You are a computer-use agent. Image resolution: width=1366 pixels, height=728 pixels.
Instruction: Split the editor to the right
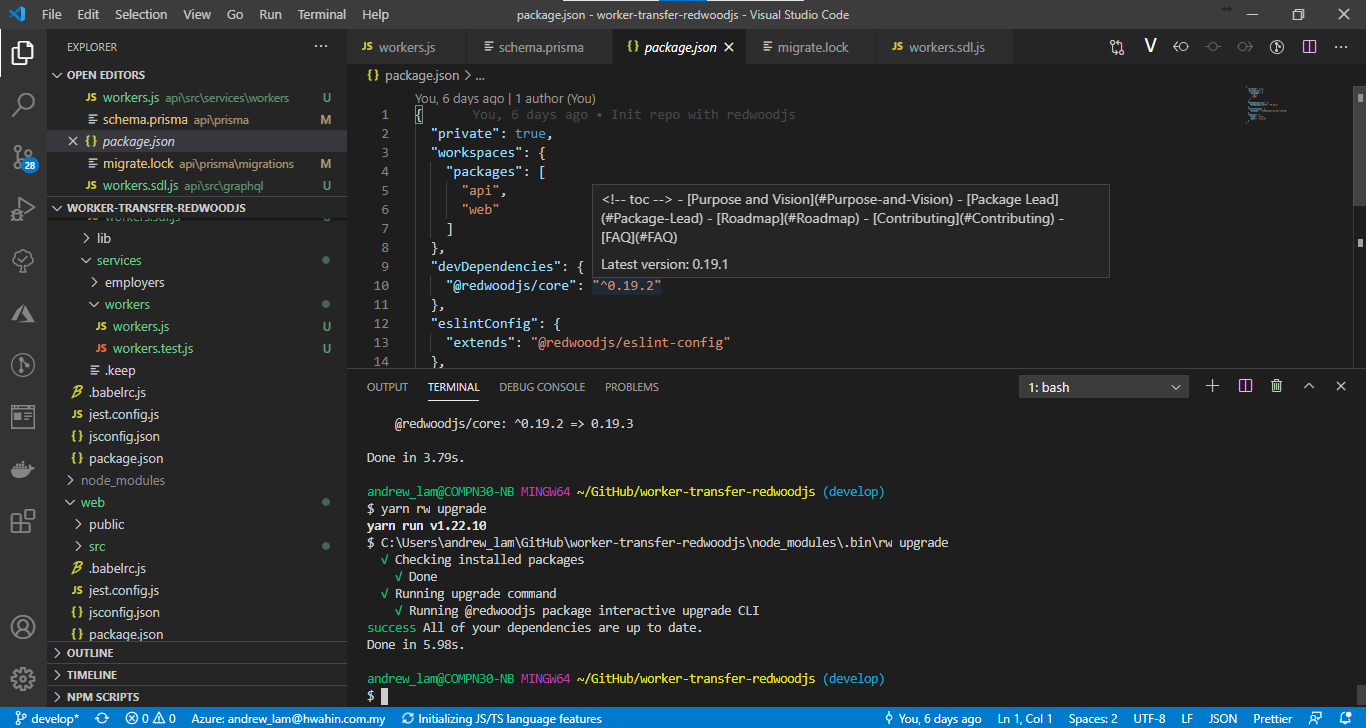[1309, 47]
